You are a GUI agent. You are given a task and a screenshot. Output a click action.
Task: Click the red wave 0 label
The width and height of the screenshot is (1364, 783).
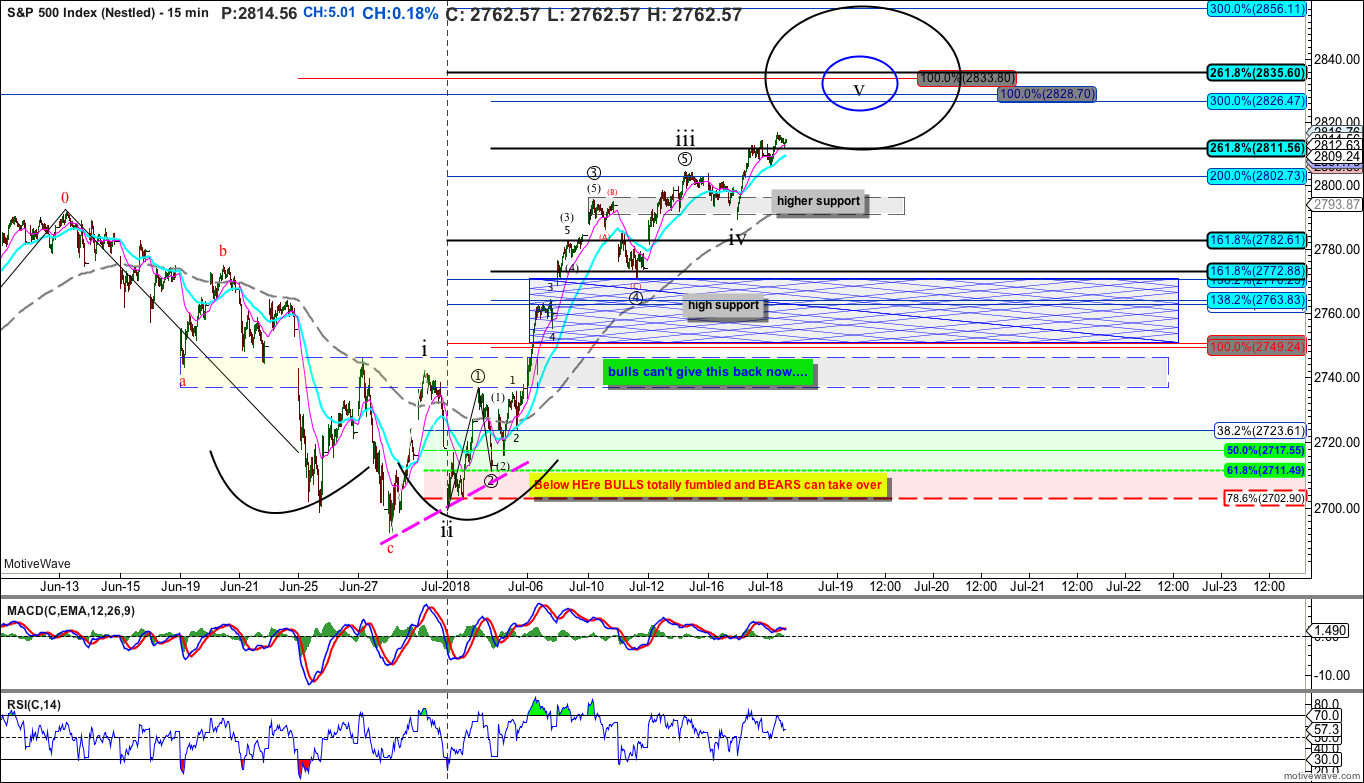click(x=65, y=198)
